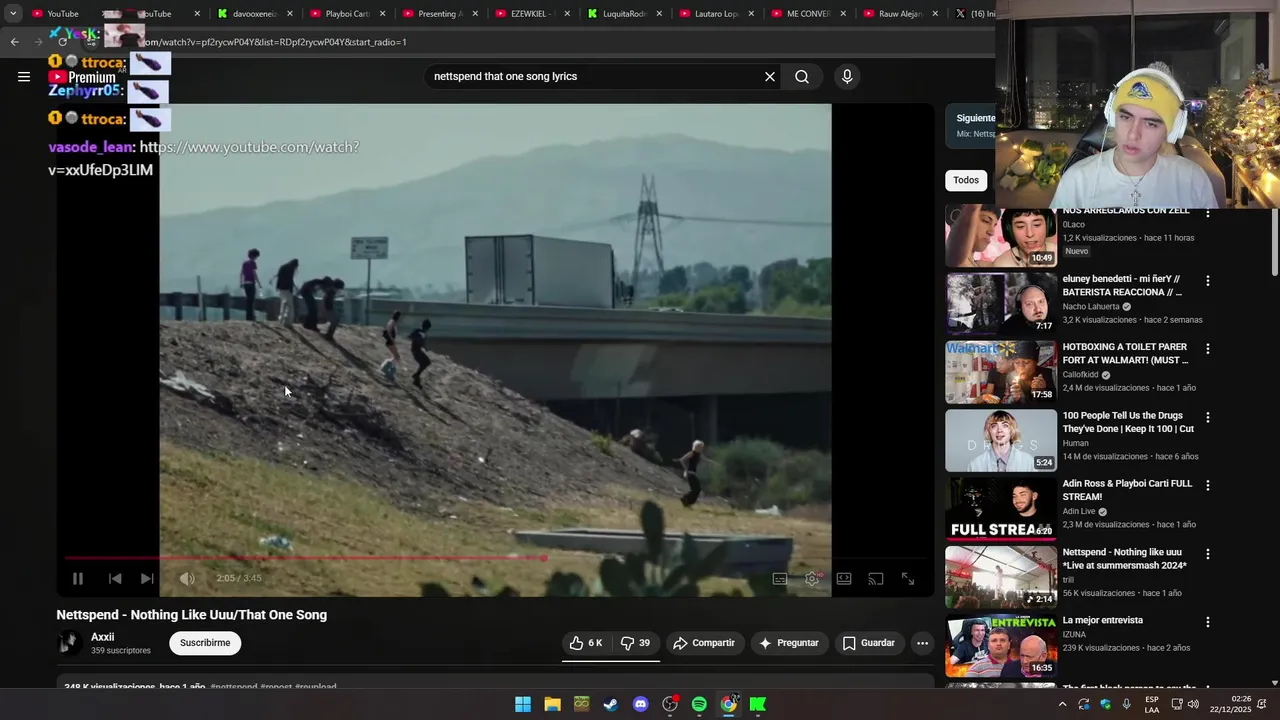Screen dimensions: 1280x720
Task: Open Spotify from the taskbar
Action: tap(699, 704)
